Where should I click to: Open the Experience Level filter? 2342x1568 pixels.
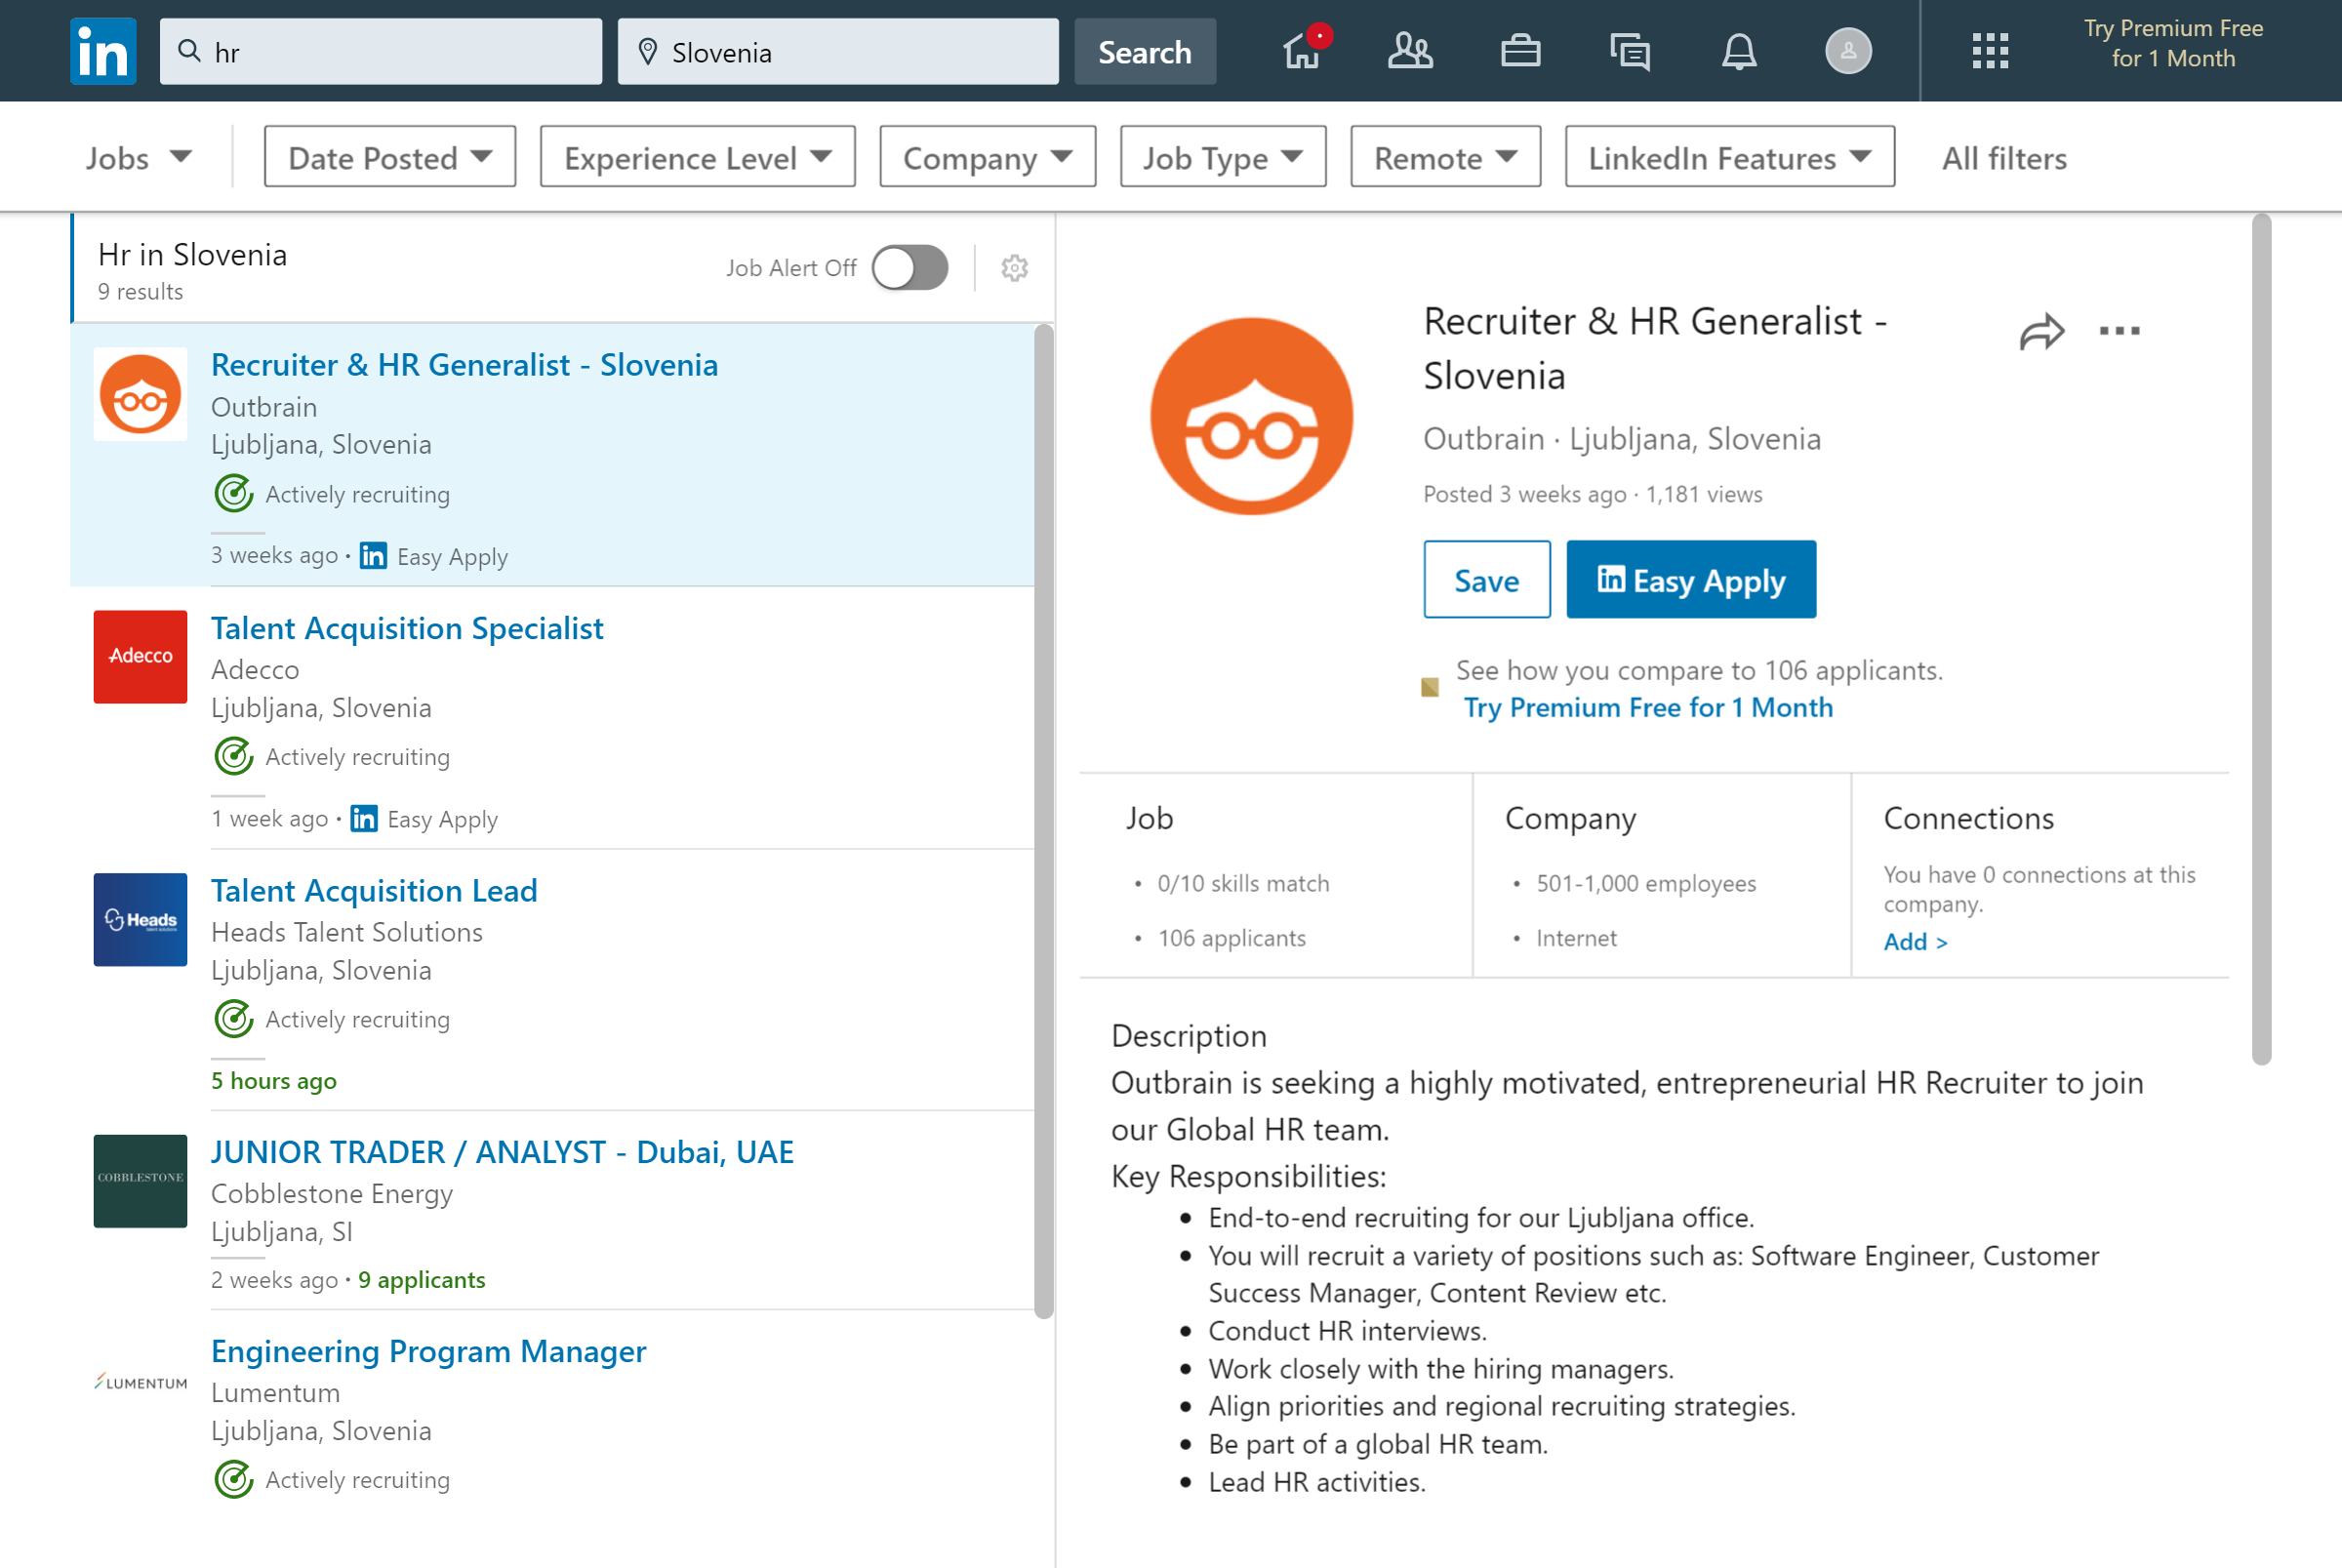pos(697,157)
